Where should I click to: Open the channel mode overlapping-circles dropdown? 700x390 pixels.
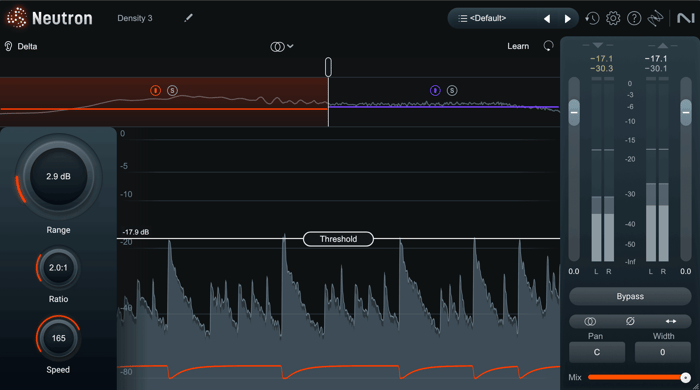282,46
